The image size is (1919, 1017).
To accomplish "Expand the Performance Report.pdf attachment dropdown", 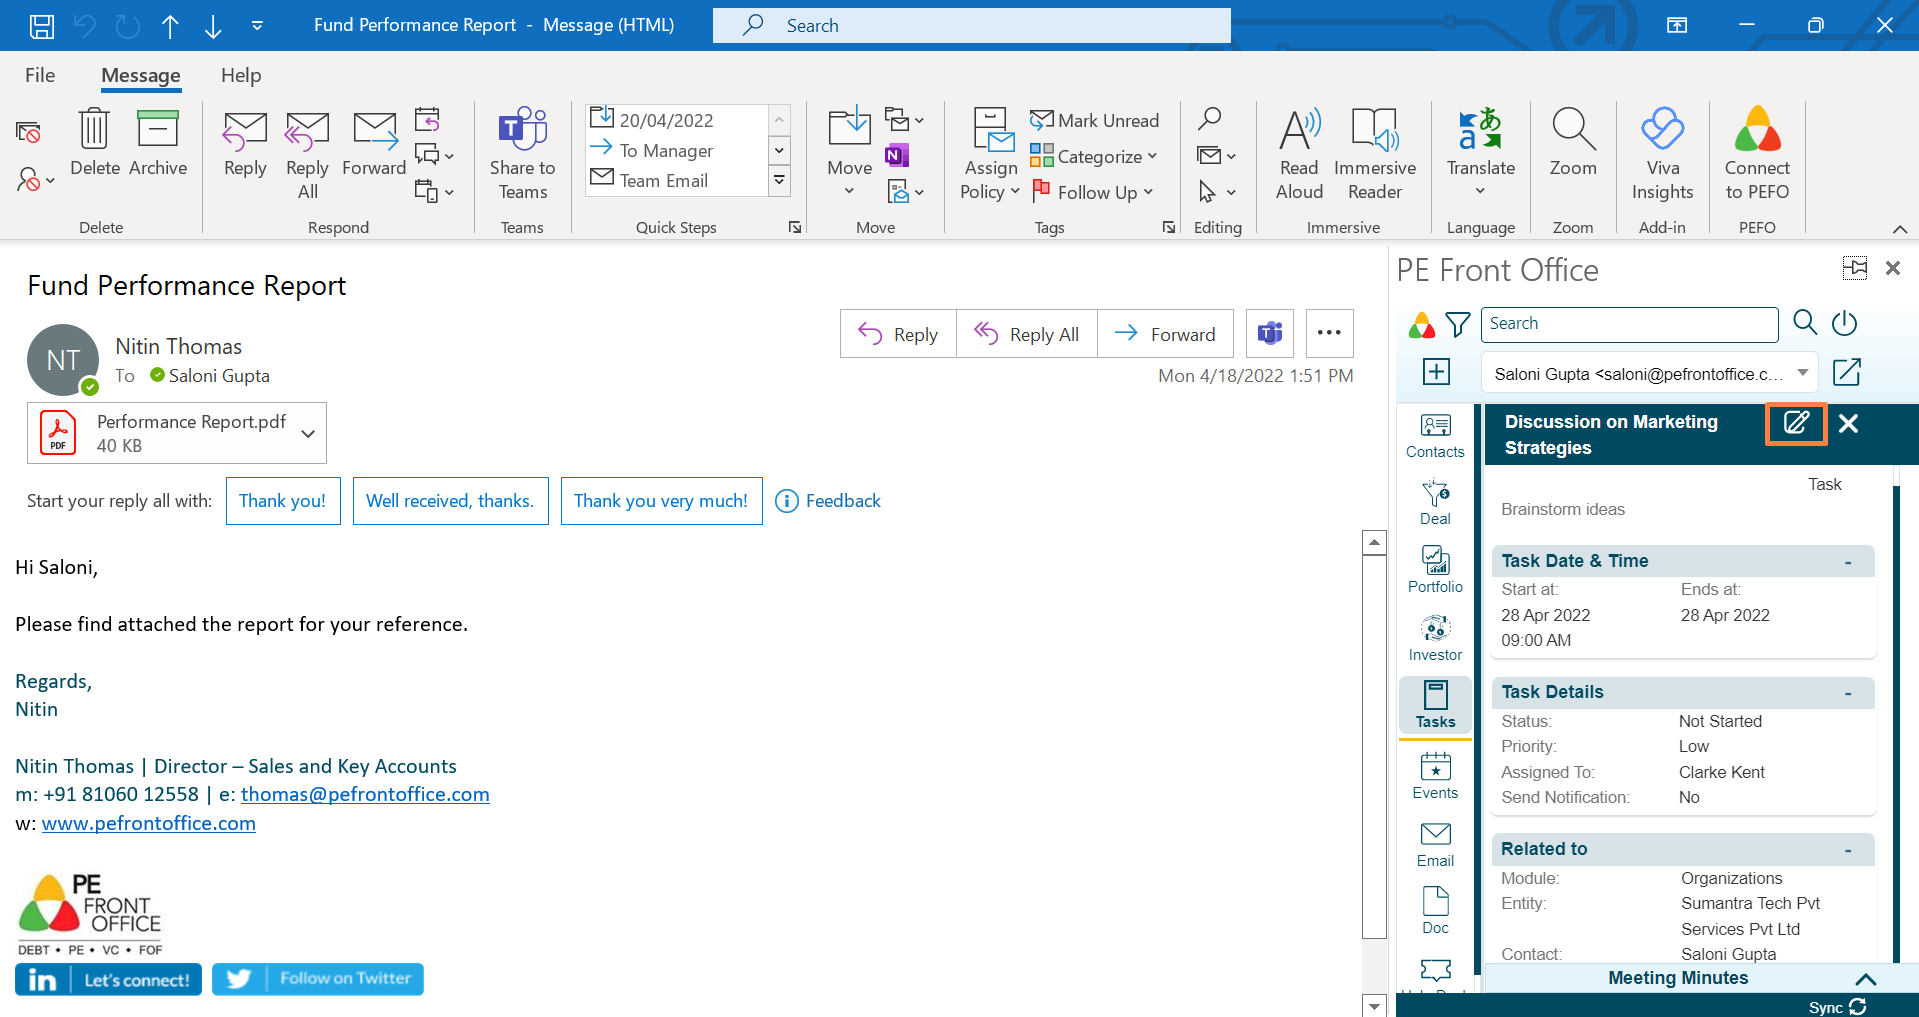I will tap(308, 433).
